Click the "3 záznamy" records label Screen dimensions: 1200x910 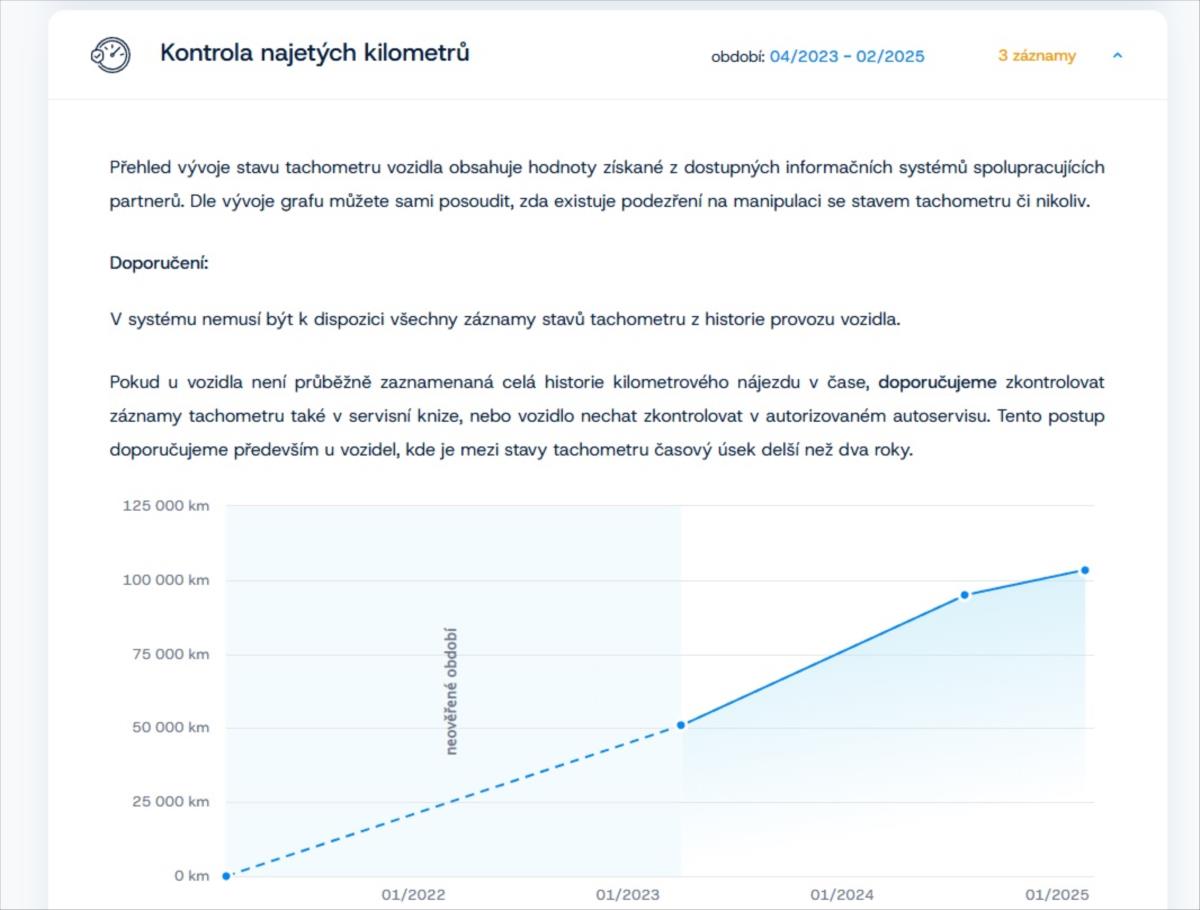1036,56
